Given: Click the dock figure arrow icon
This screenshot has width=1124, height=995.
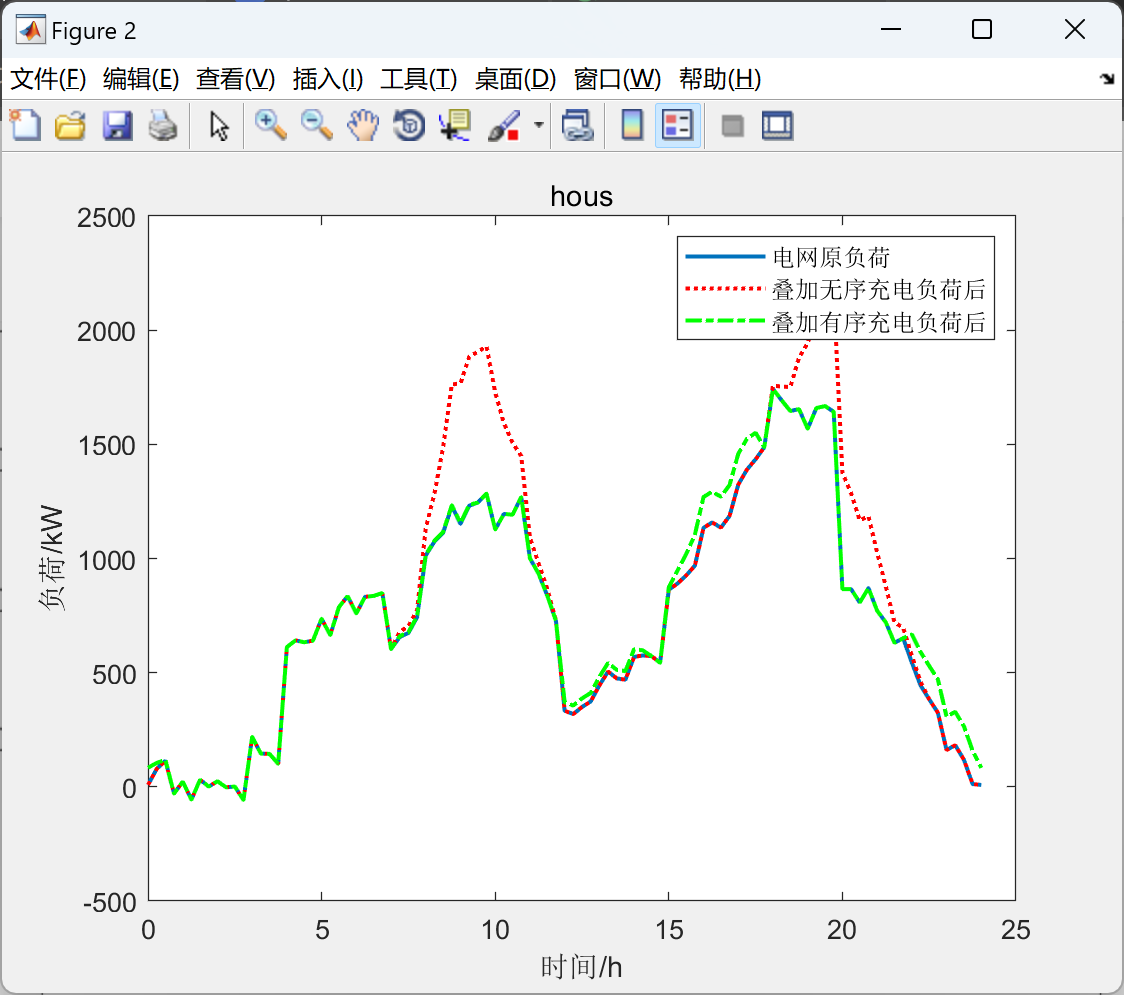Looking at the screenshot, I should coord(1108,79).
